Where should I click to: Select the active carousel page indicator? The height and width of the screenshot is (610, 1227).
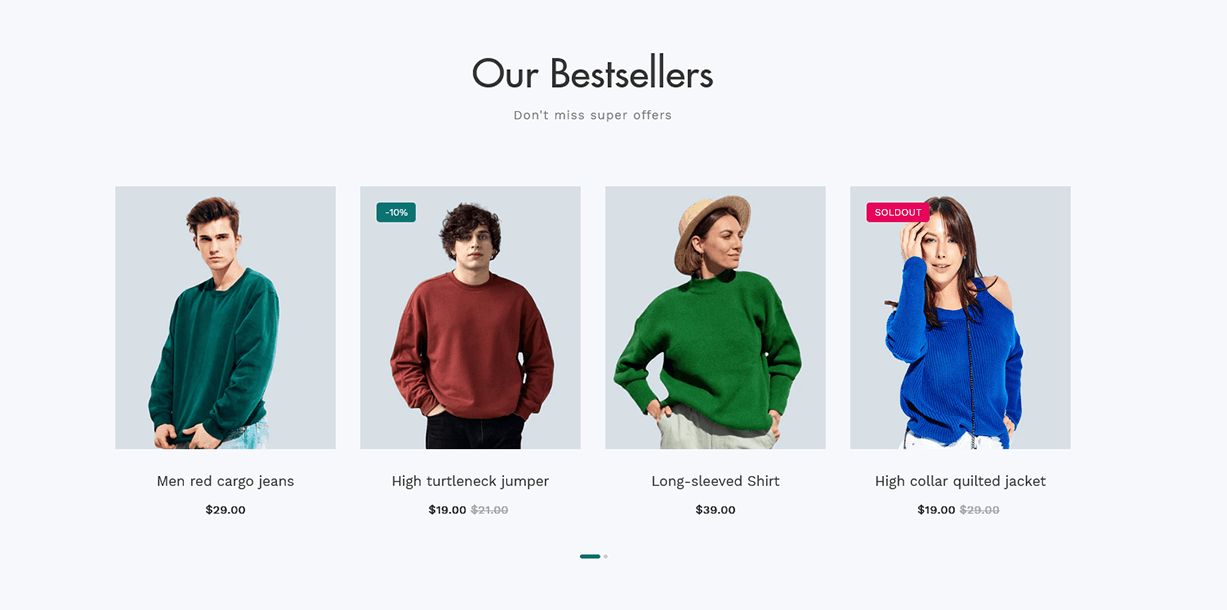pyautogui.click(x=590, y=556)
